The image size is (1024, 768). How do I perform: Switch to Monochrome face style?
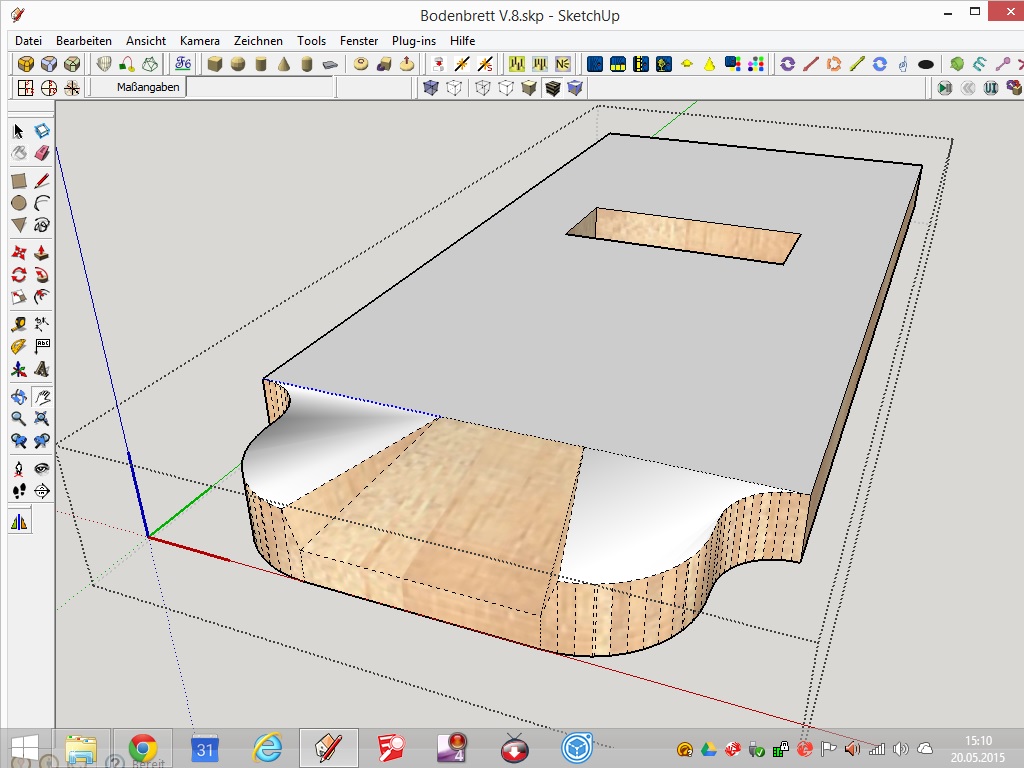(x=575, y=88)
